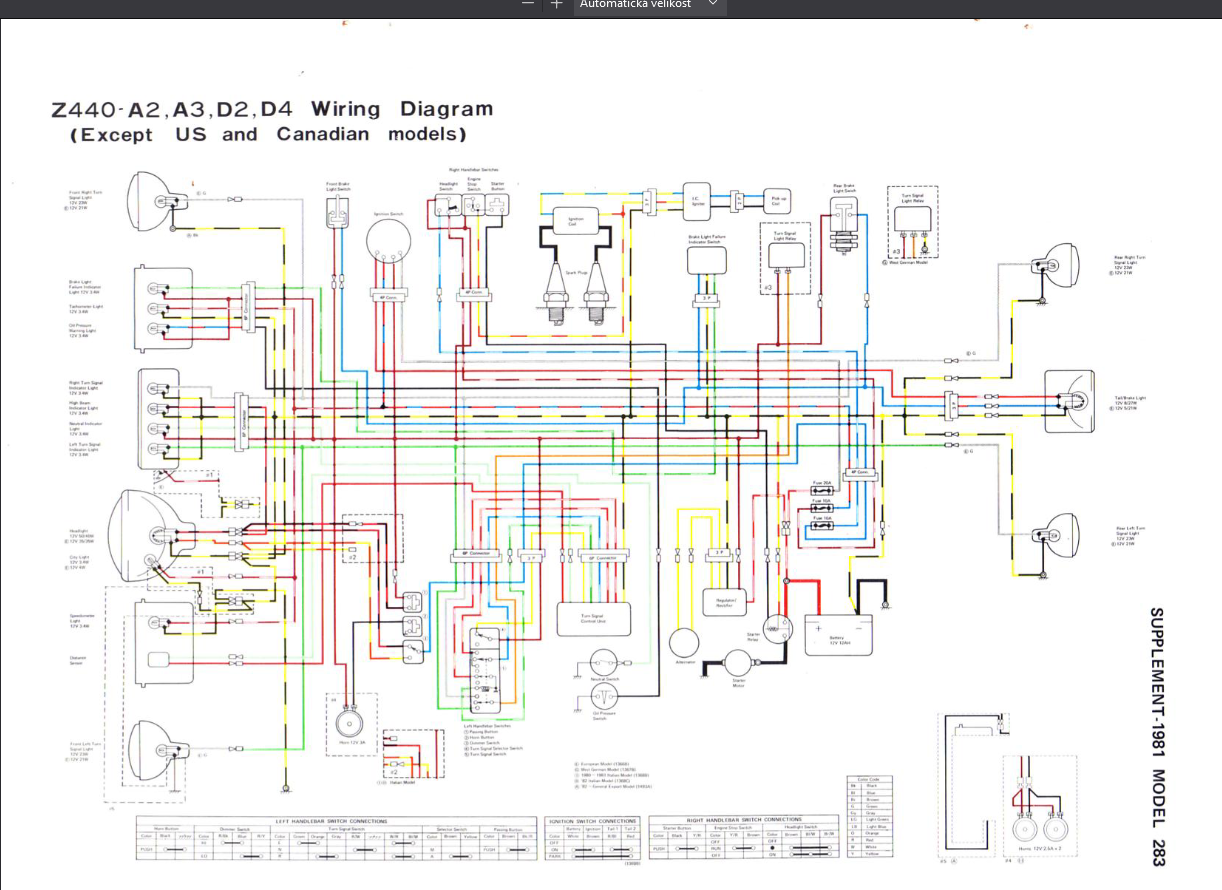Click the Fuse 20A symbol
The height and width of the screenshot is (890, 1222).
822,492
